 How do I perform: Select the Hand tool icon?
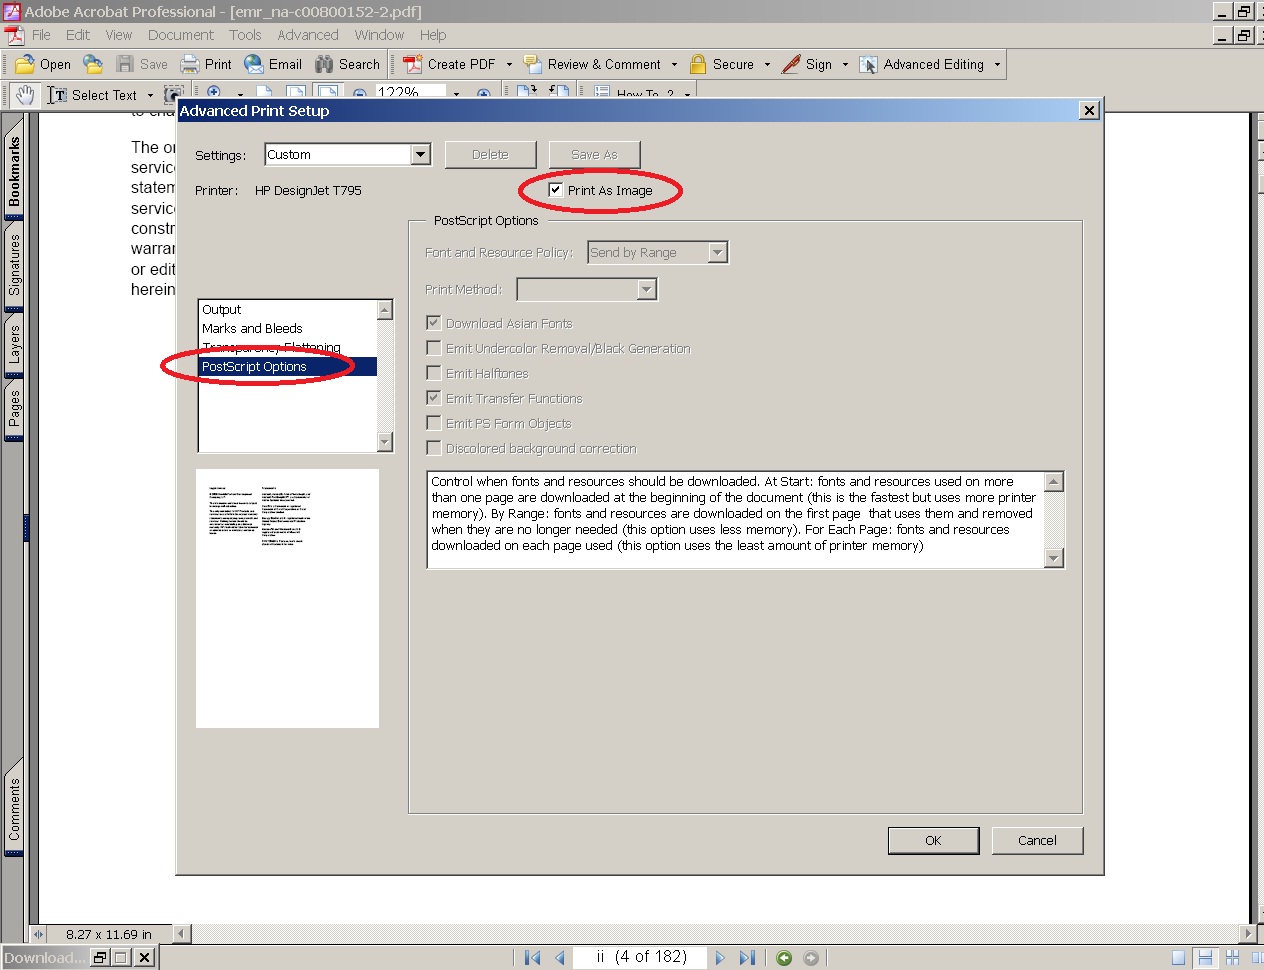click(x=25, y=95)
